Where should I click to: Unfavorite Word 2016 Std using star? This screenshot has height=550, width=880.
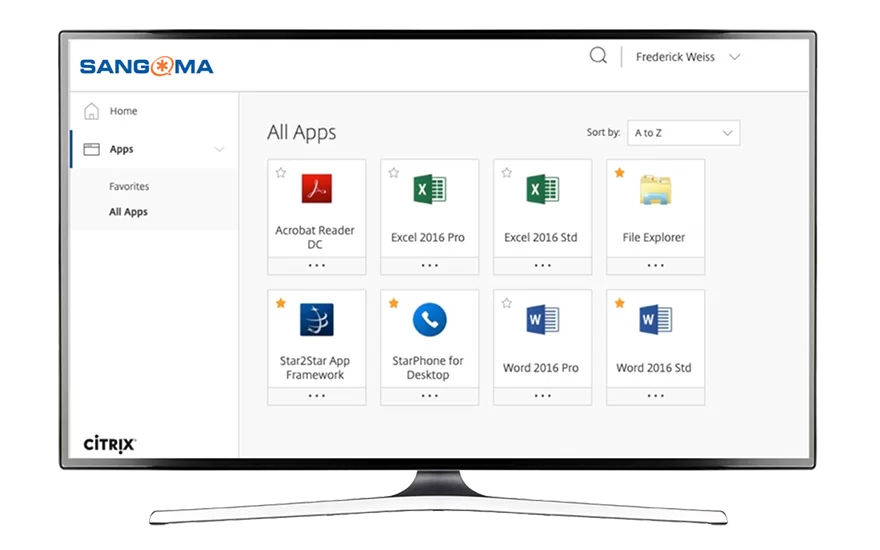[x=620, y=304]
